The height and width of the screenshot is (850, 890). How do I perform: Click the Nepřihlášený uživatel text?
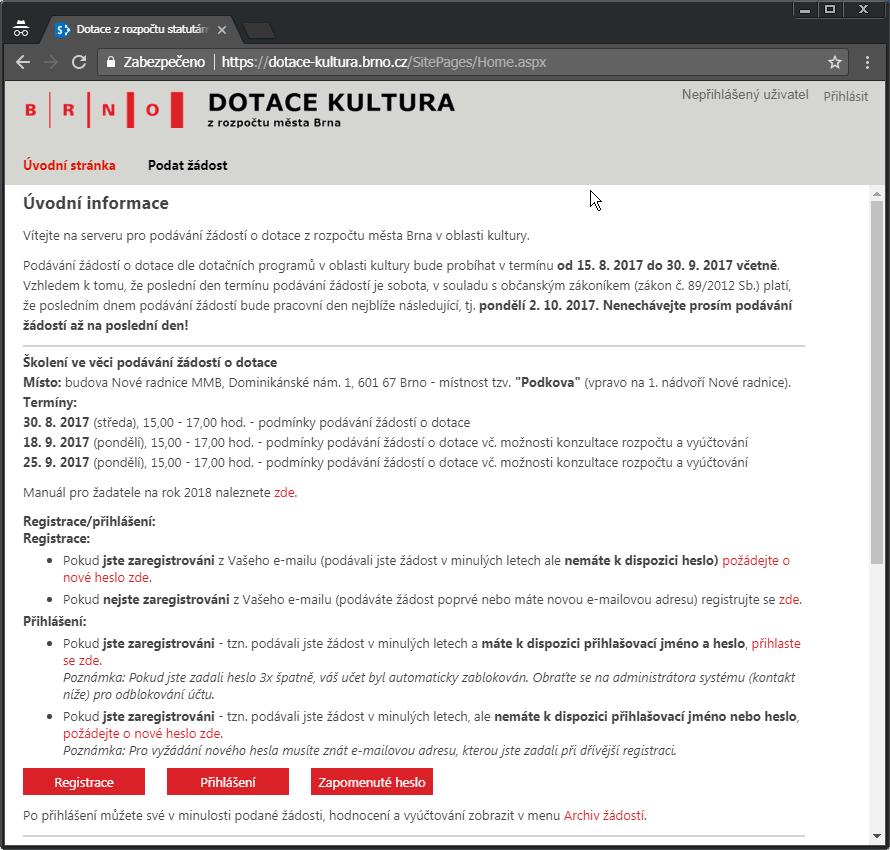(745, 95)
